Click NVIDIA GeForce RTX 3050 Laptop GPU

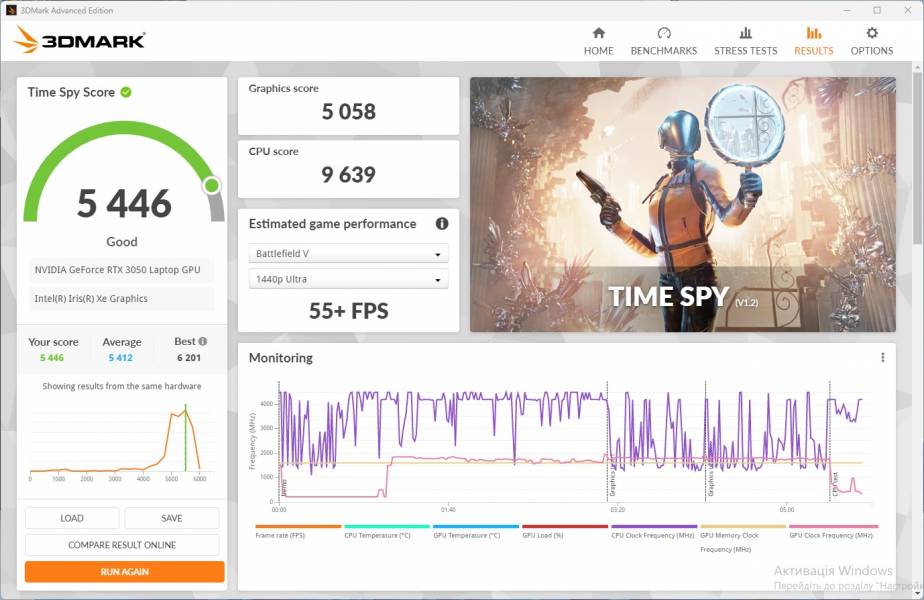point(117,270)
